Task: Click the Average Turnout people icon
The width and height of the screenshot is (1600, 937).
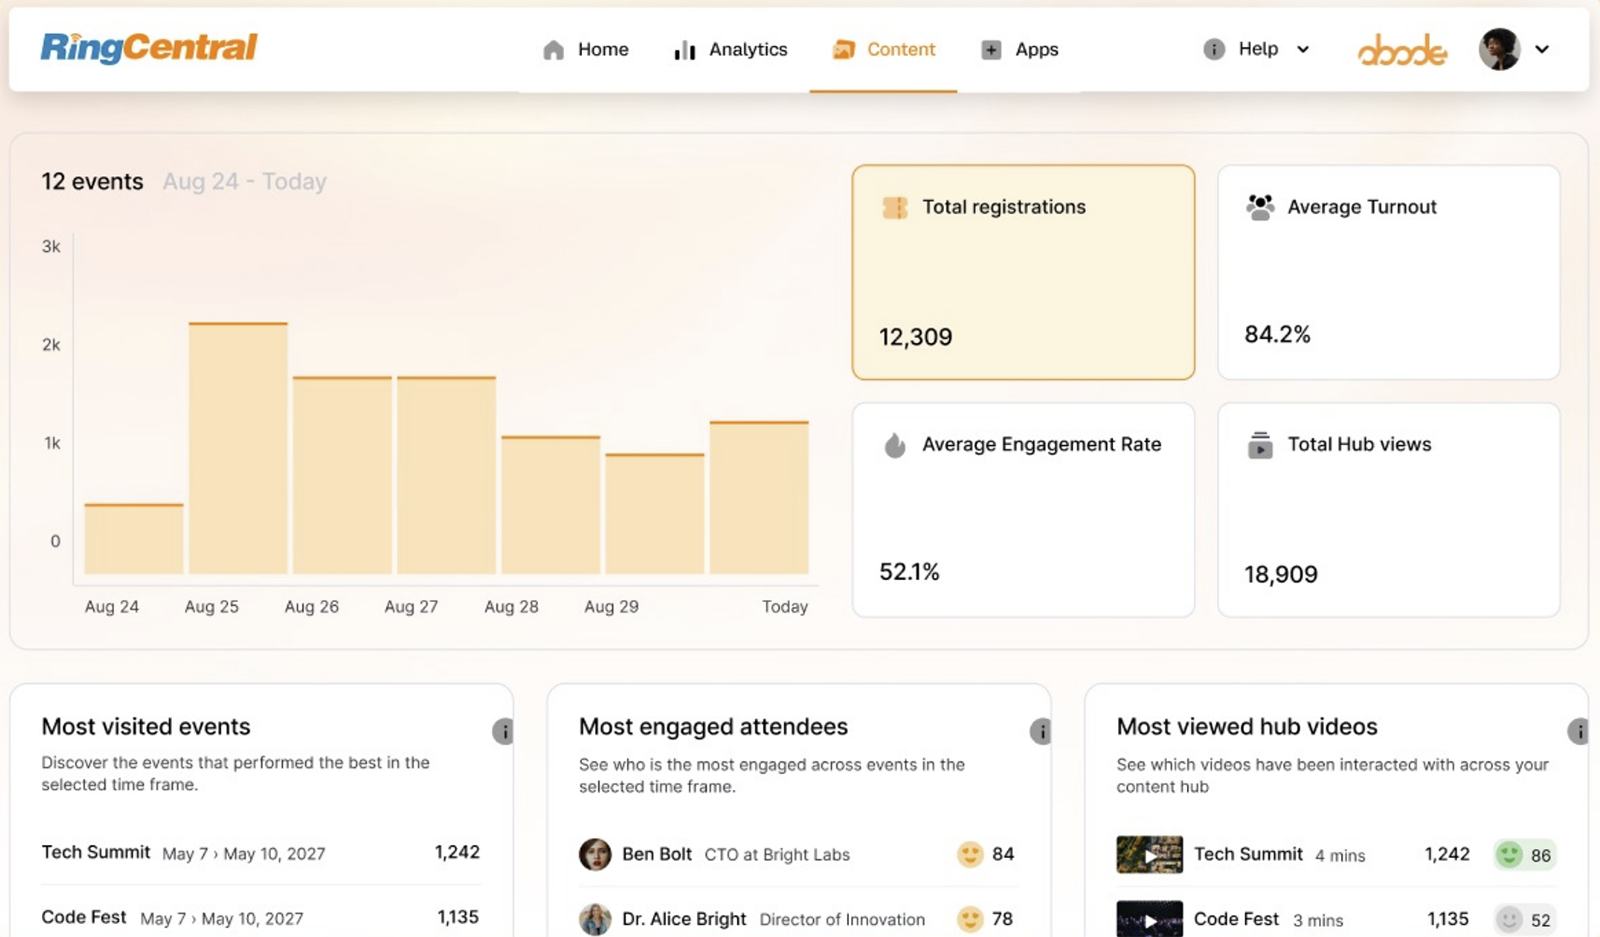Action: tap(1260, 207)
